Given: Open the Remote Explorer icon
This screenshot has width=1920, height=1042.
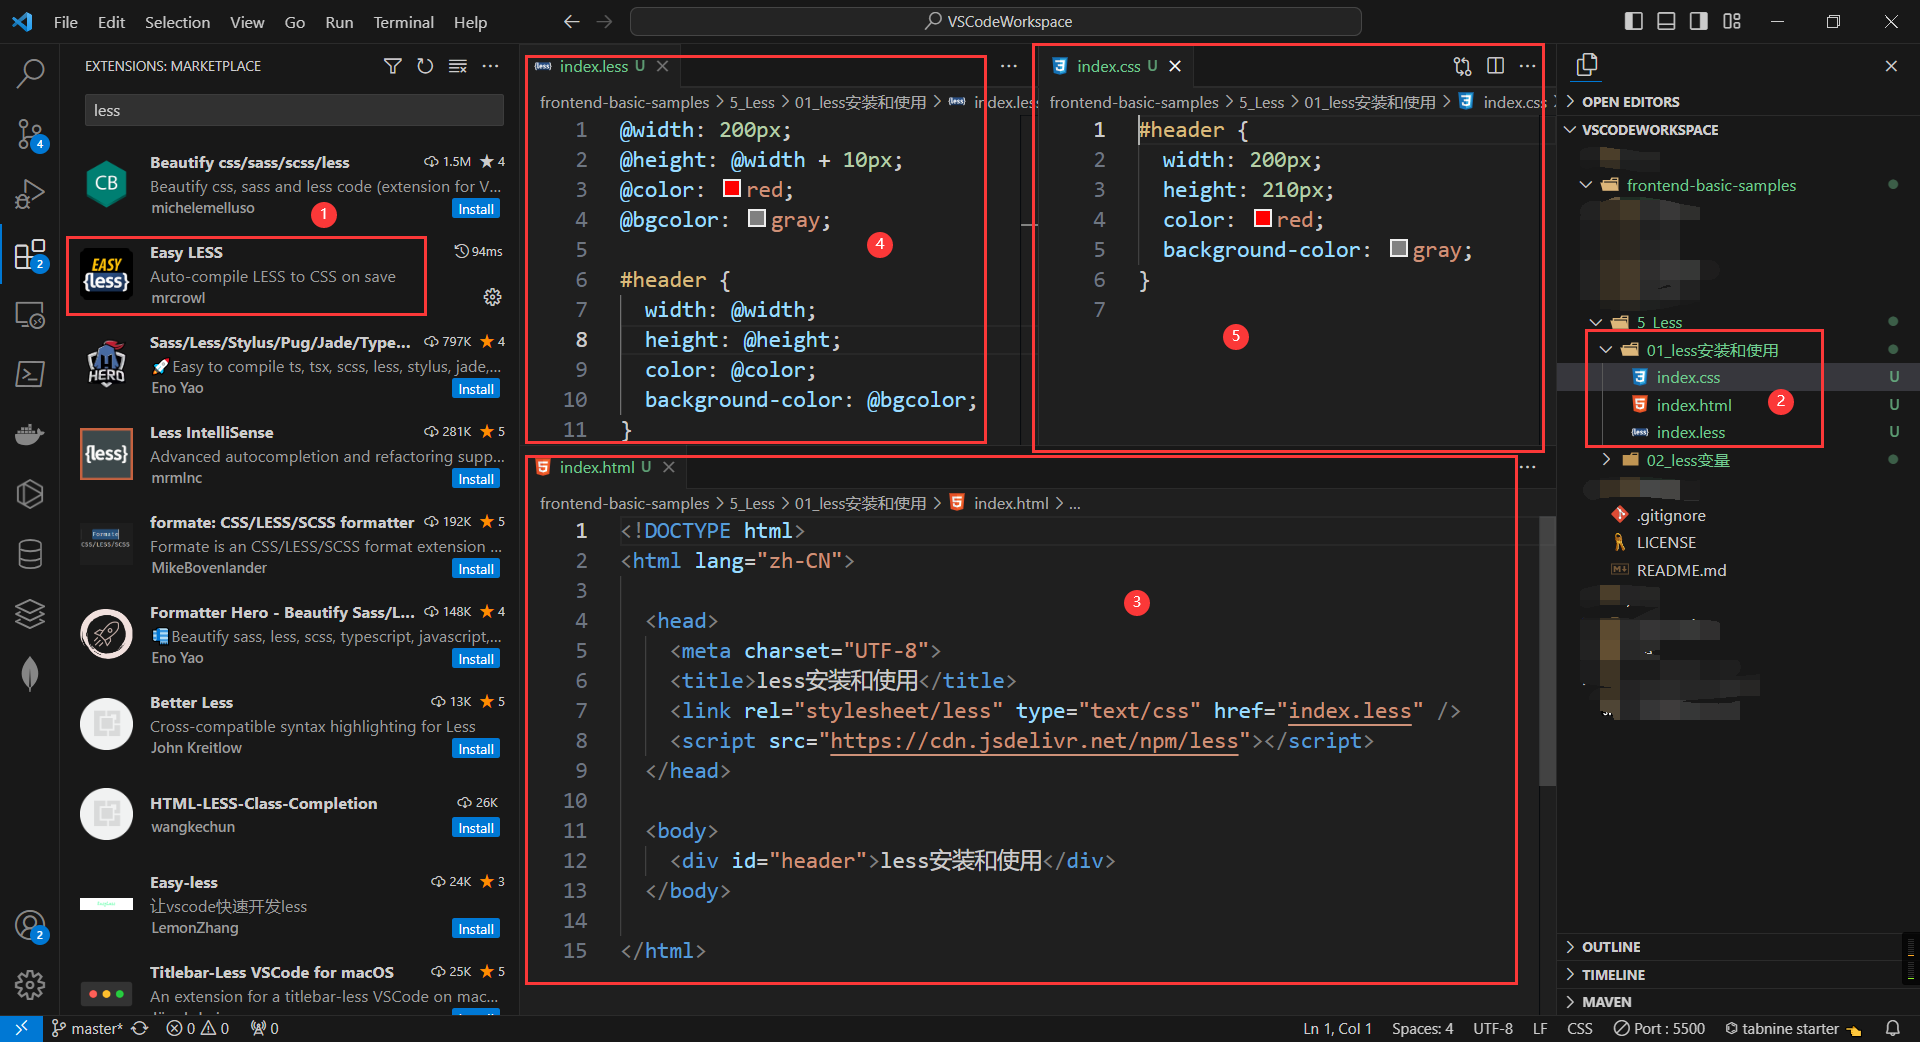Looking at the screenshot, I should tap(30, 315).
